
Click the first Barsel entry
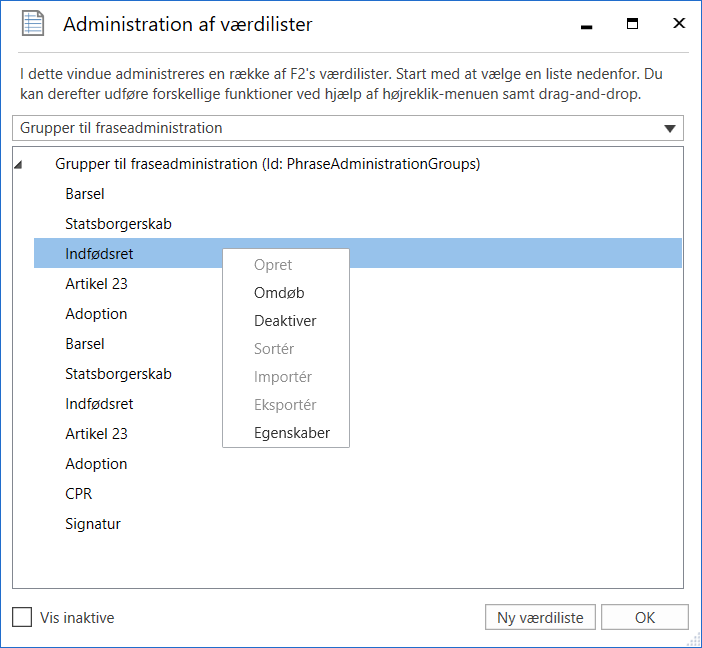pyautogui.click(x=85, y=194)
